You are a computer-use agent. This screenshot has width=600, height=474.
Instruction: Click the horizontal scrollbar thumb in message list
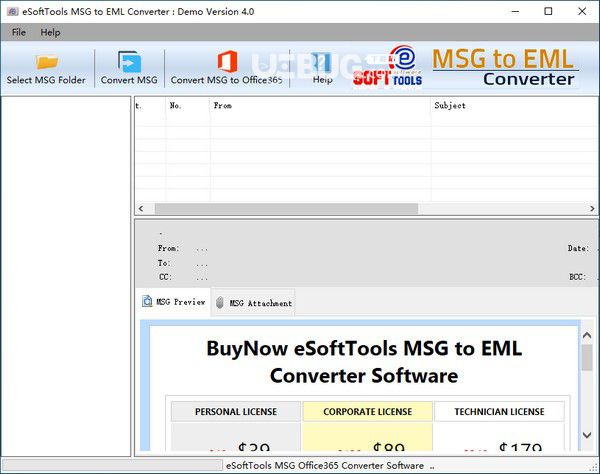tap(286, 208)
